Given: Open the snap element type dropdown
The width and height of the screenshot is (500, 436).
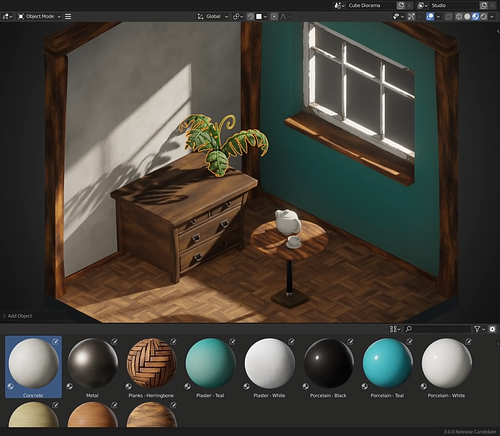Looking at the screenshot, I should (262, 16).
